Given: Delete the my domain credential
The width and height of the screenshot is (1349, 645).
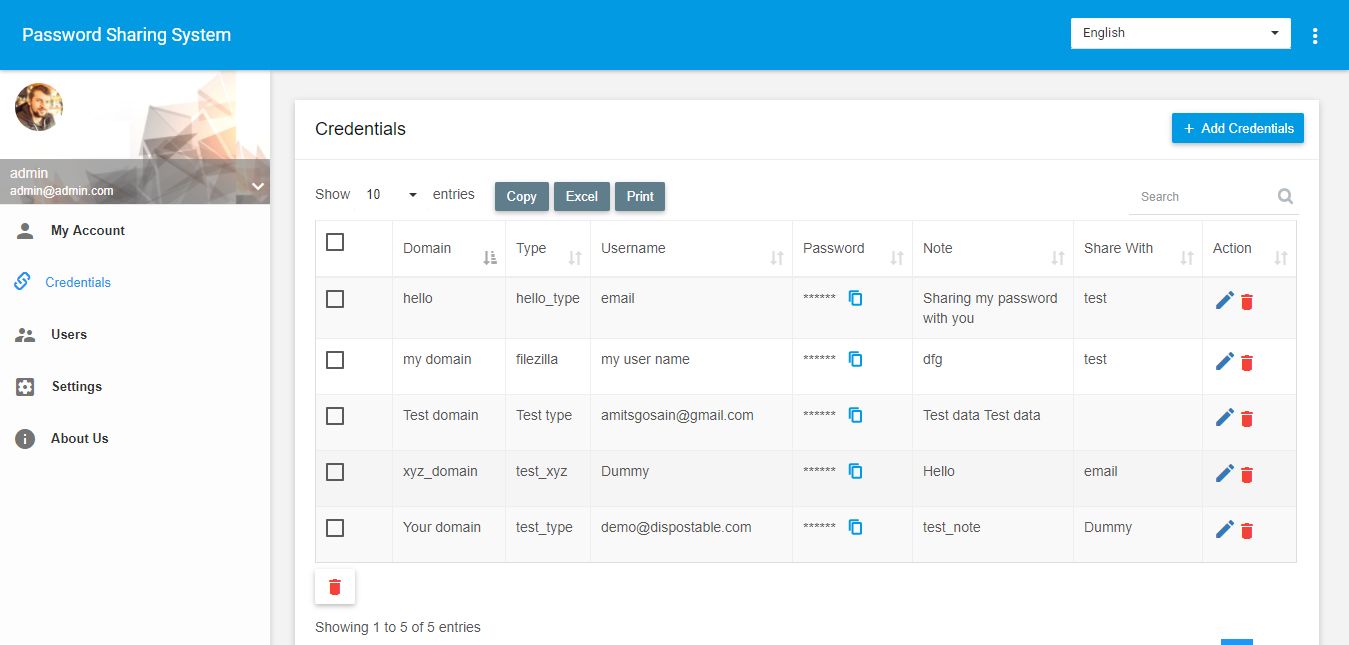Looking at the screenshot, I should pos(1246,363).
